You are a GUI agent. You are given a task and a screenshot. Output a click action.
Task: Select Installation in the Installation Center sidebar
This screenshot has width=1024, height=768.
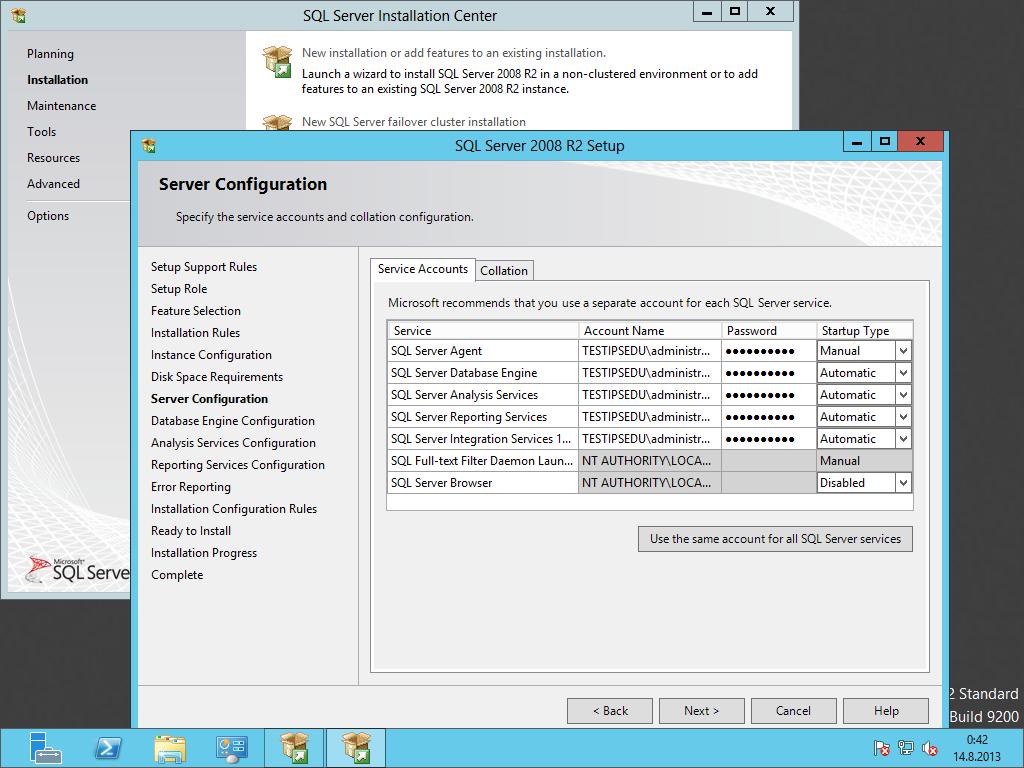coord(57,80)
